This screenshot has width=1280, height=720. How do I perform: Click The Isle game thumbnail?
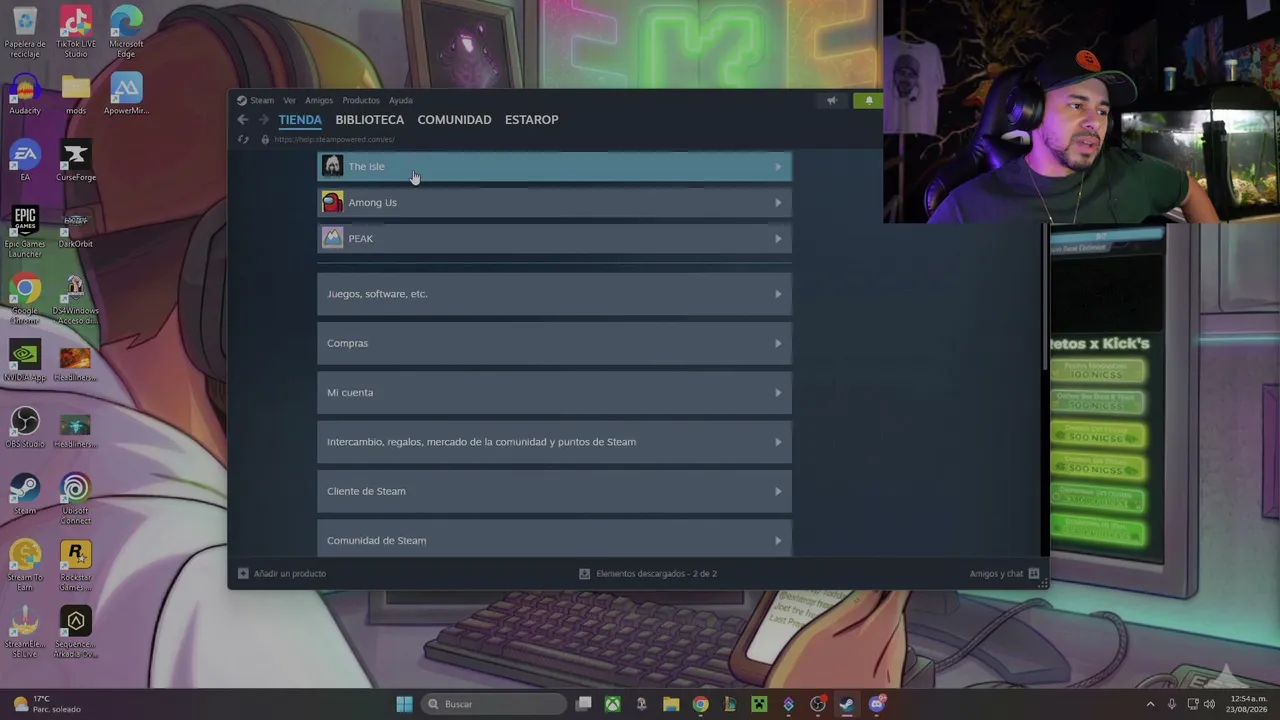[x=332, y=166]
